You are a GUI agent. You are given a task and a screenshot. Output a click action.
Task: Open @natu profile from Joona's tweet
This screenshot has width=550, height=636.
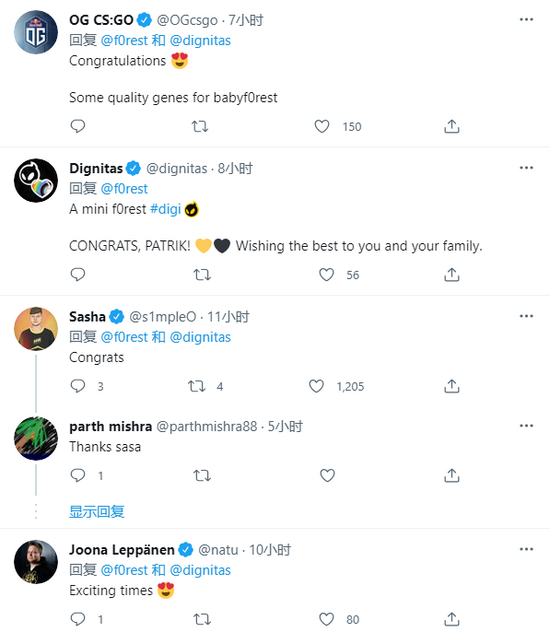tap(218, 550)
